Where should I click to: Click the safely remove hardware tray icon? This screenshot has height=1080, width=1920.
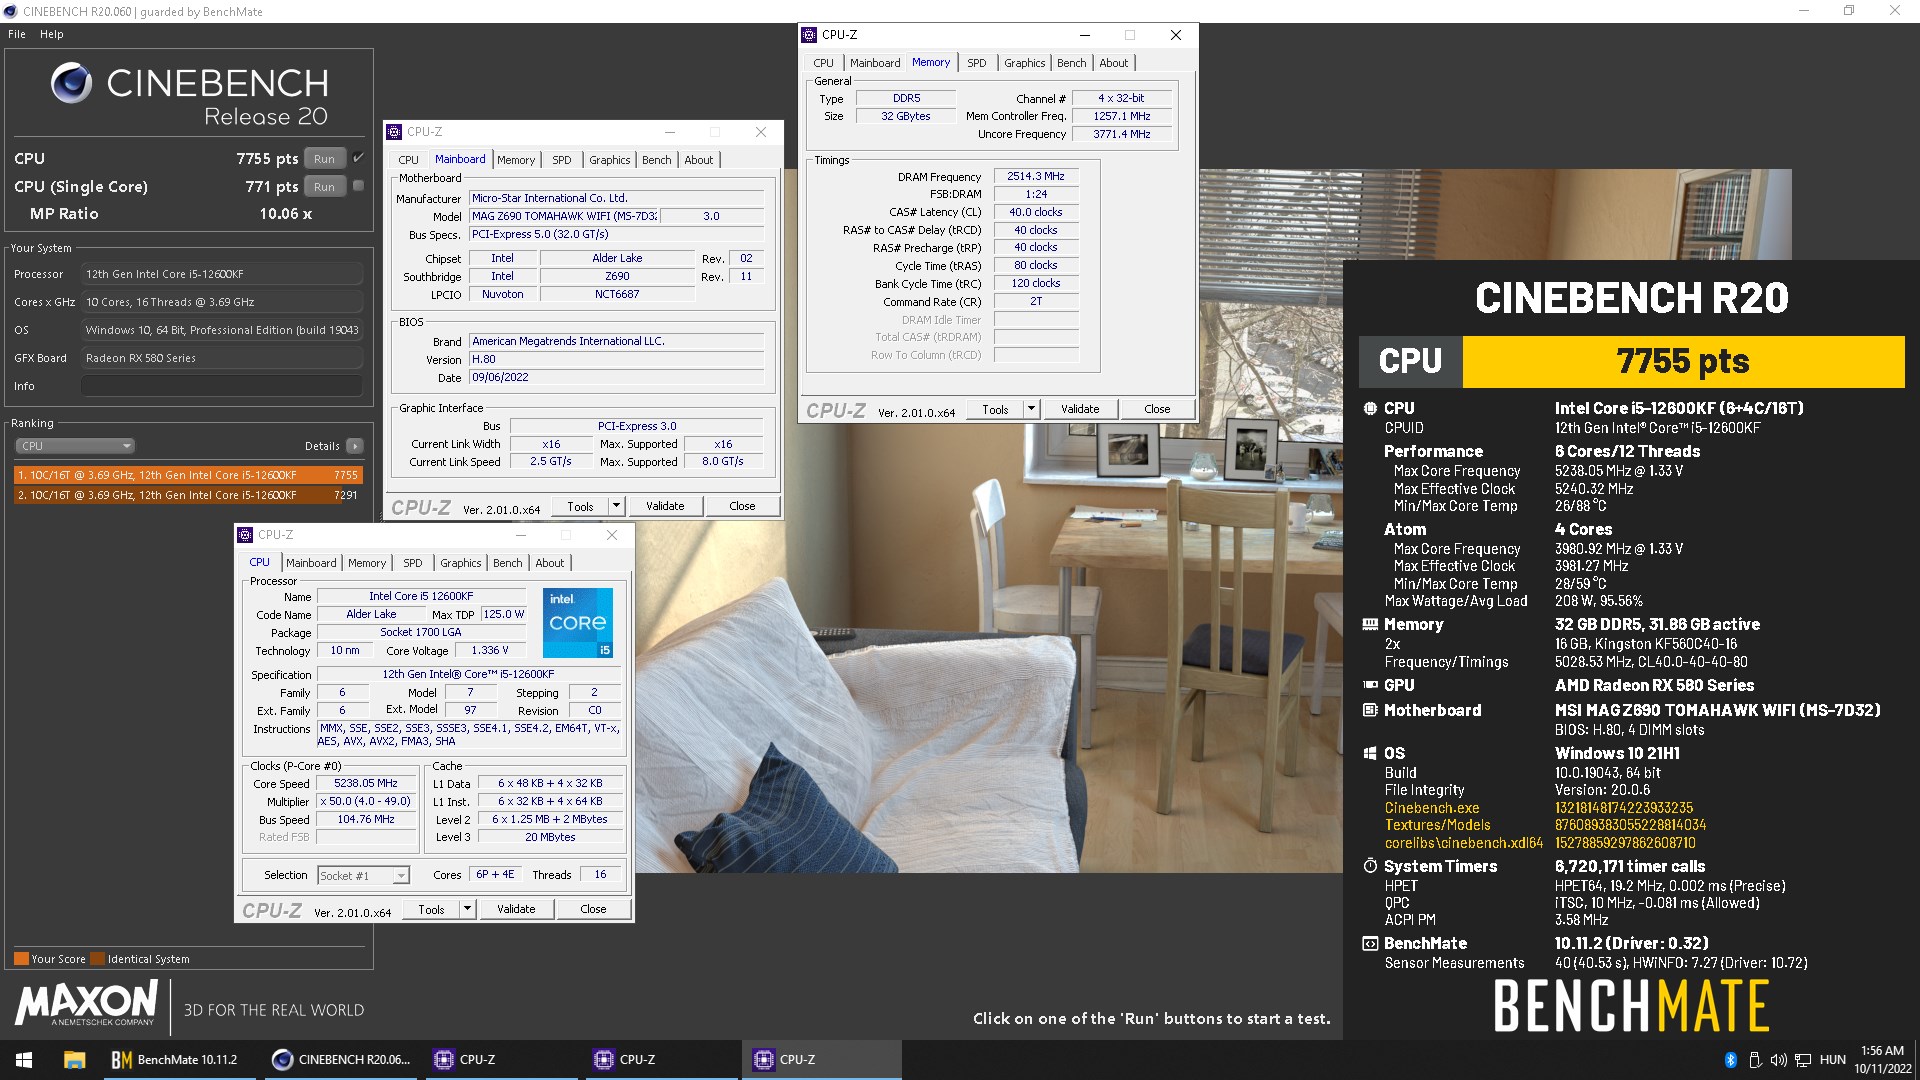1754,1060
